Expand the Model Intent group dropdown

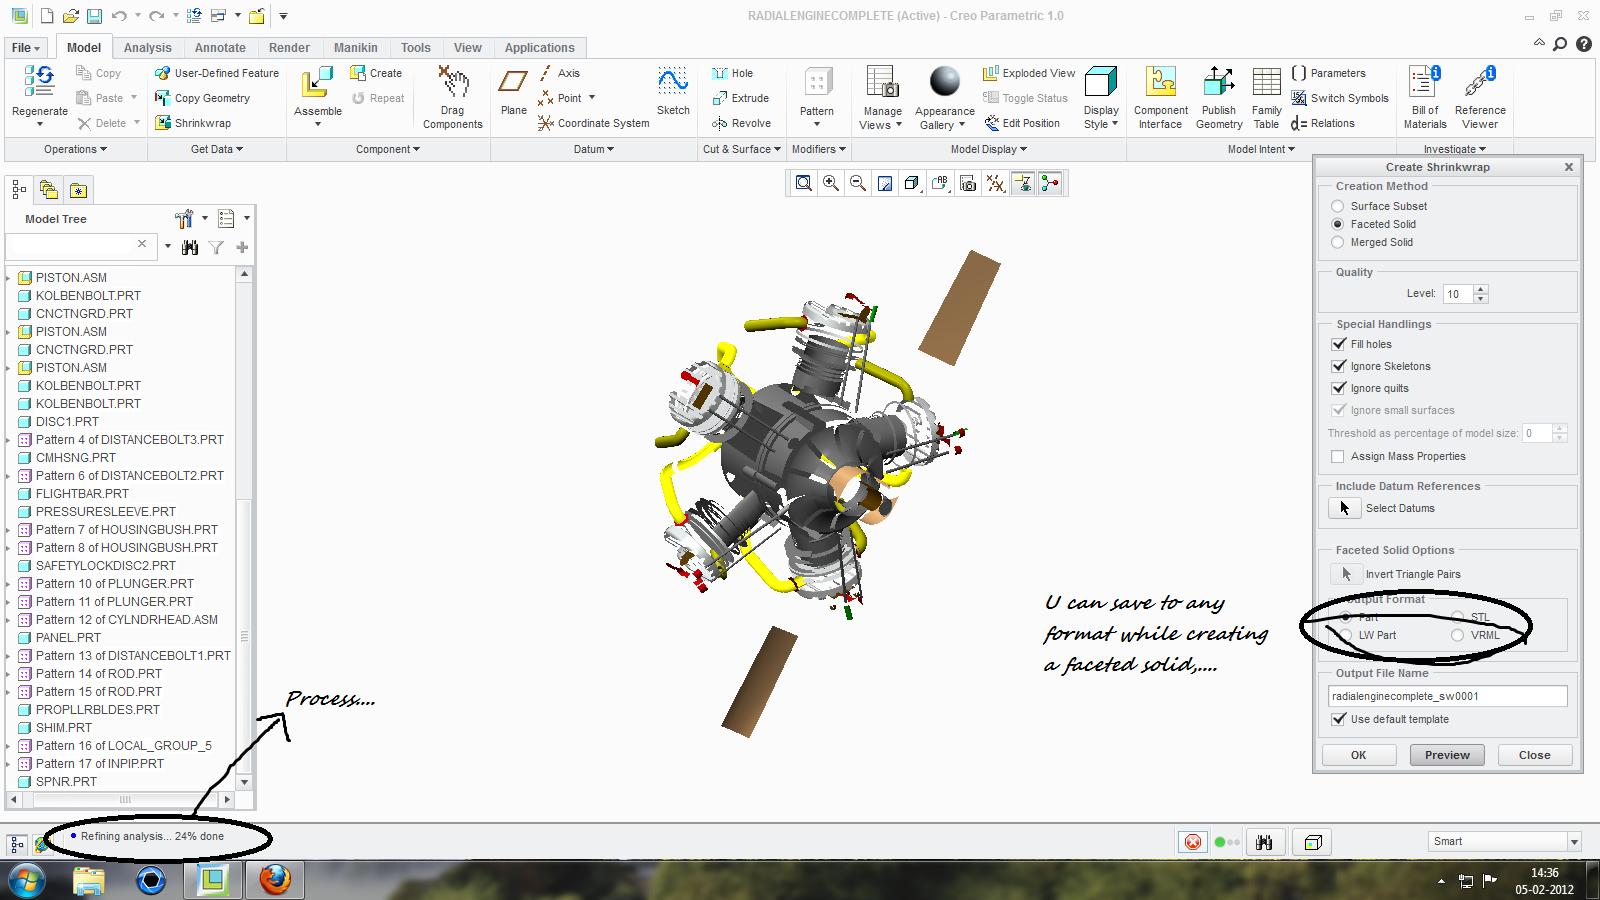coord(1262,149)
